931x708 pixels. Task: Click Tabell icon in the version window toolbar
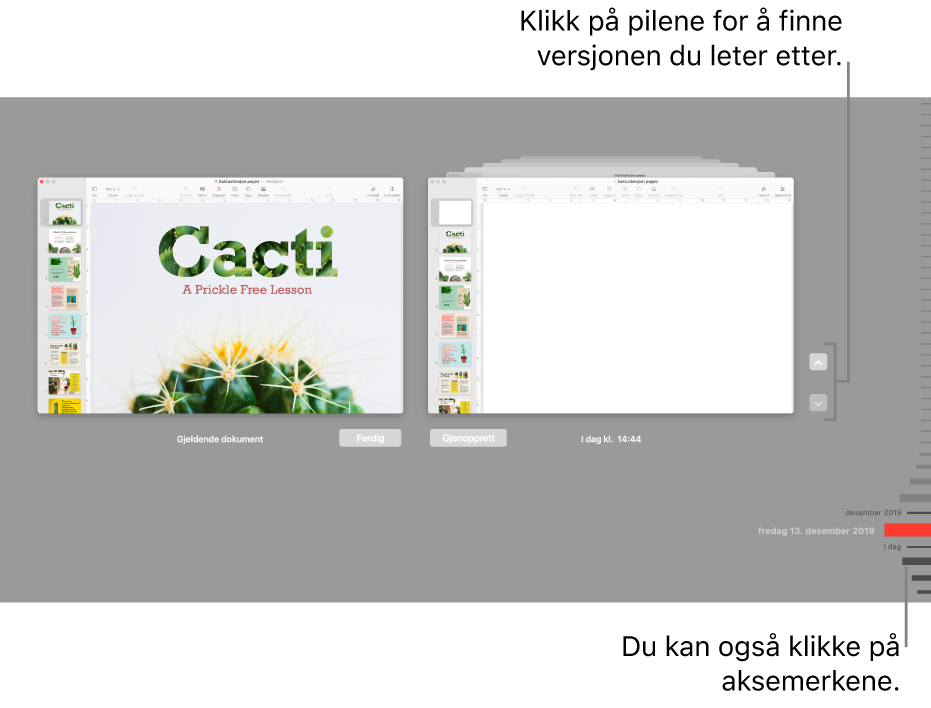(x=593, y=191)
